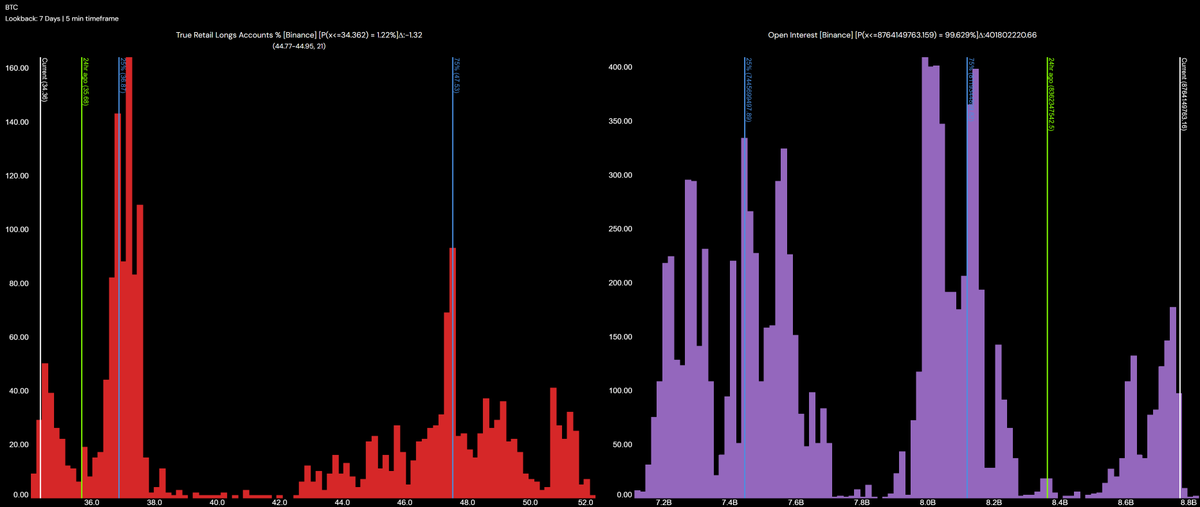Click the 40.0 x-axis label

pos(216,503)
